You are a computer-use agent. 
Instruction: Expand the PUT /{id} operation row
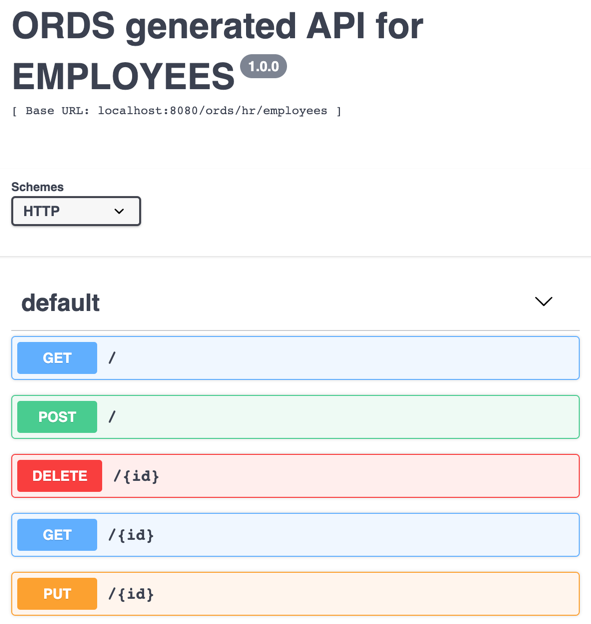coord(295,593)
